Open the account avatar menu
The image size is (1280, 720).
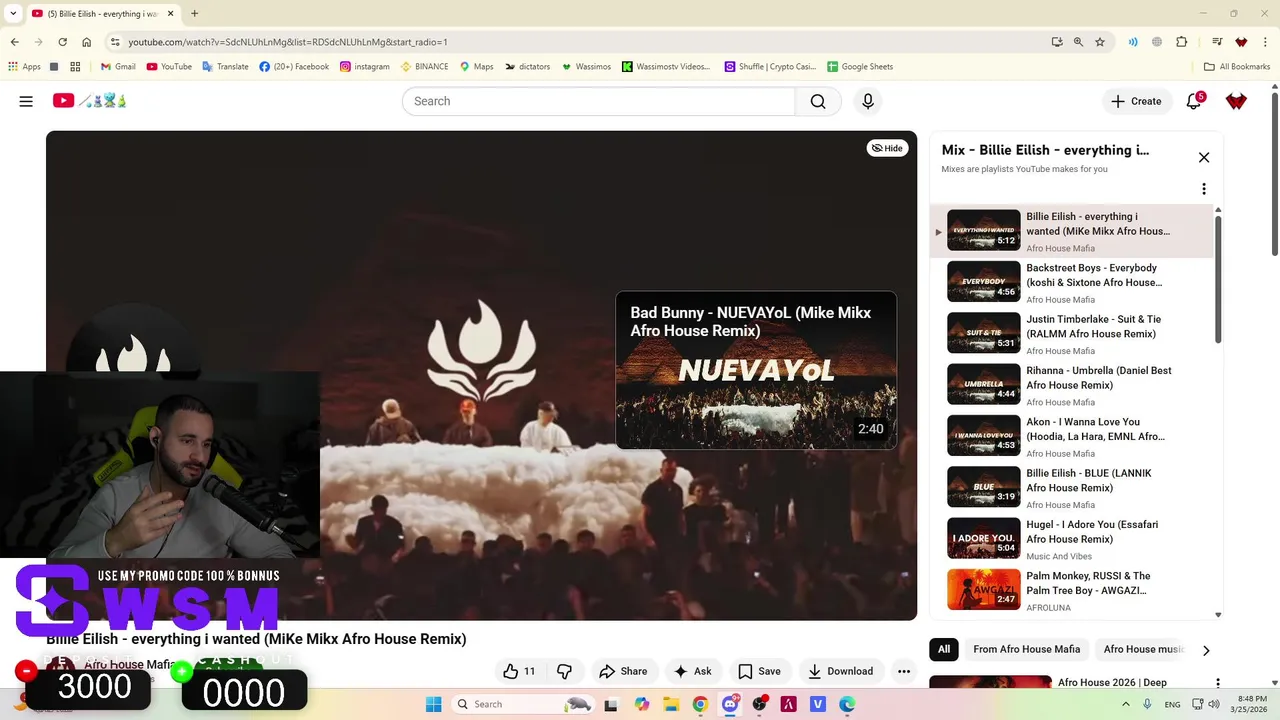1237,101
